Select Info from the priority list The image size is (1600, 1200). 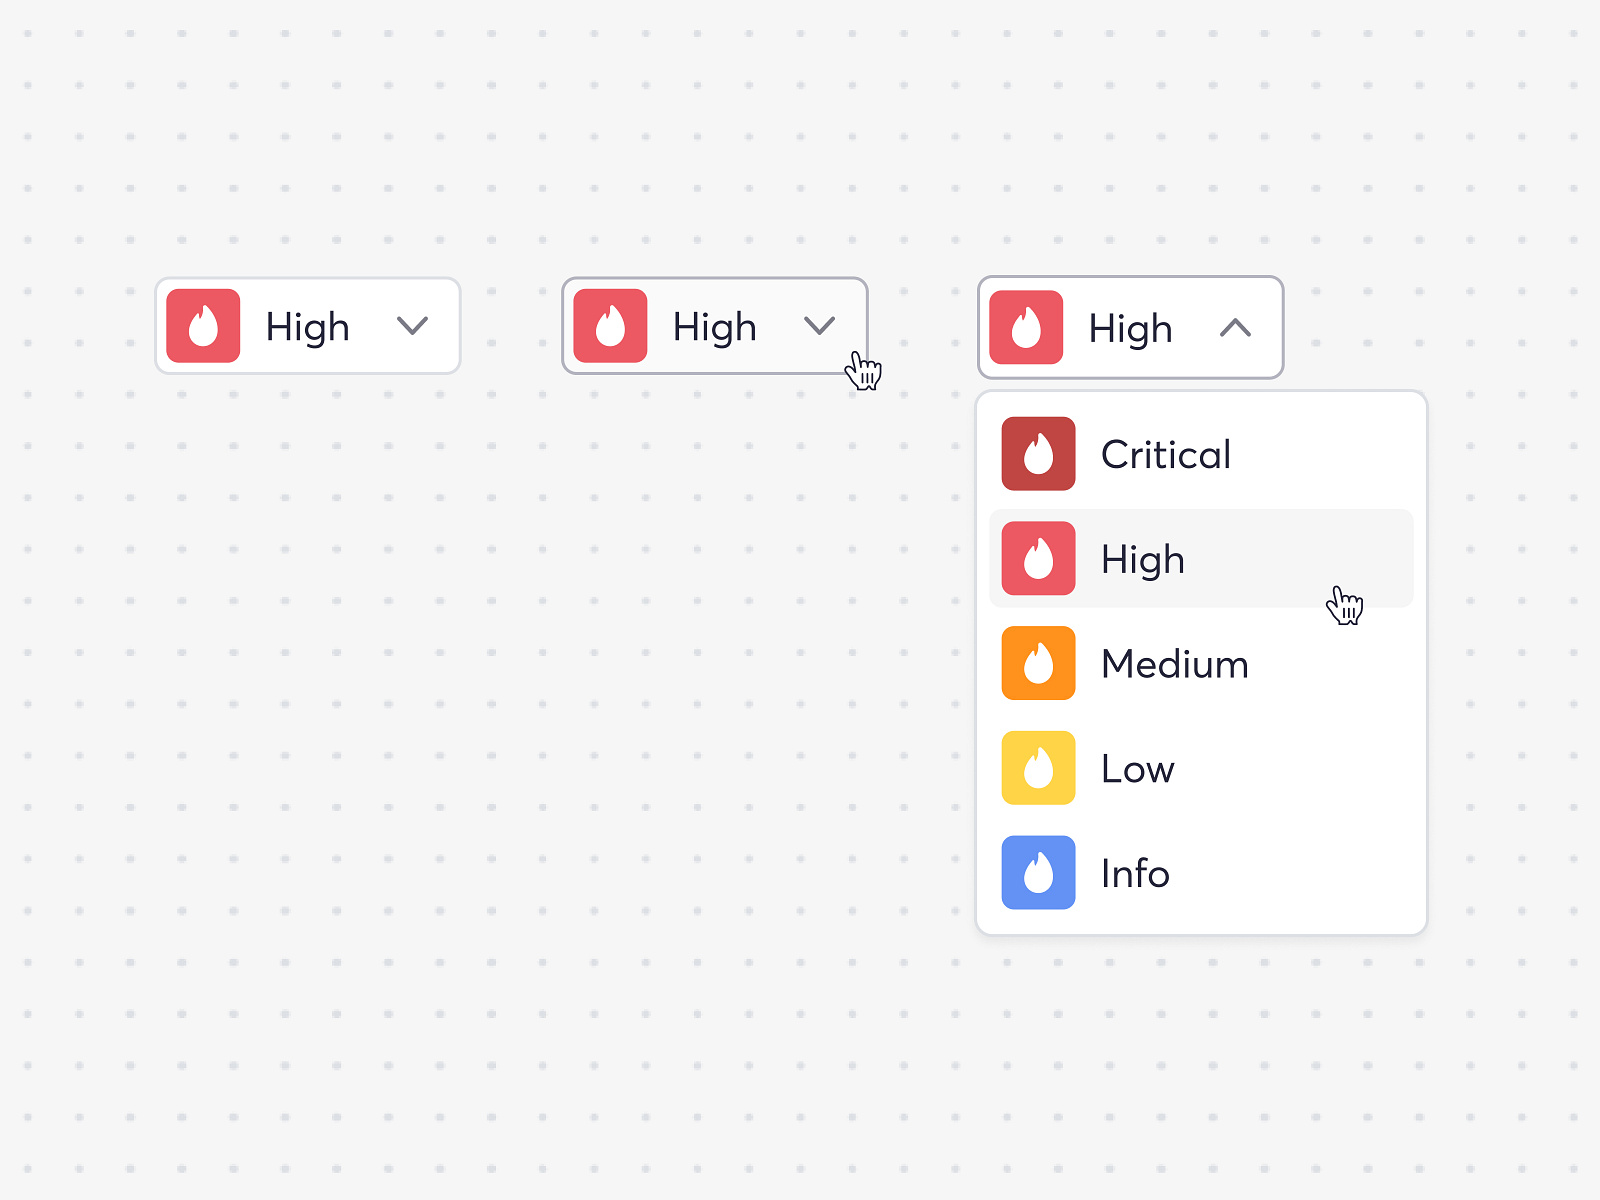tap(1135, 872)
